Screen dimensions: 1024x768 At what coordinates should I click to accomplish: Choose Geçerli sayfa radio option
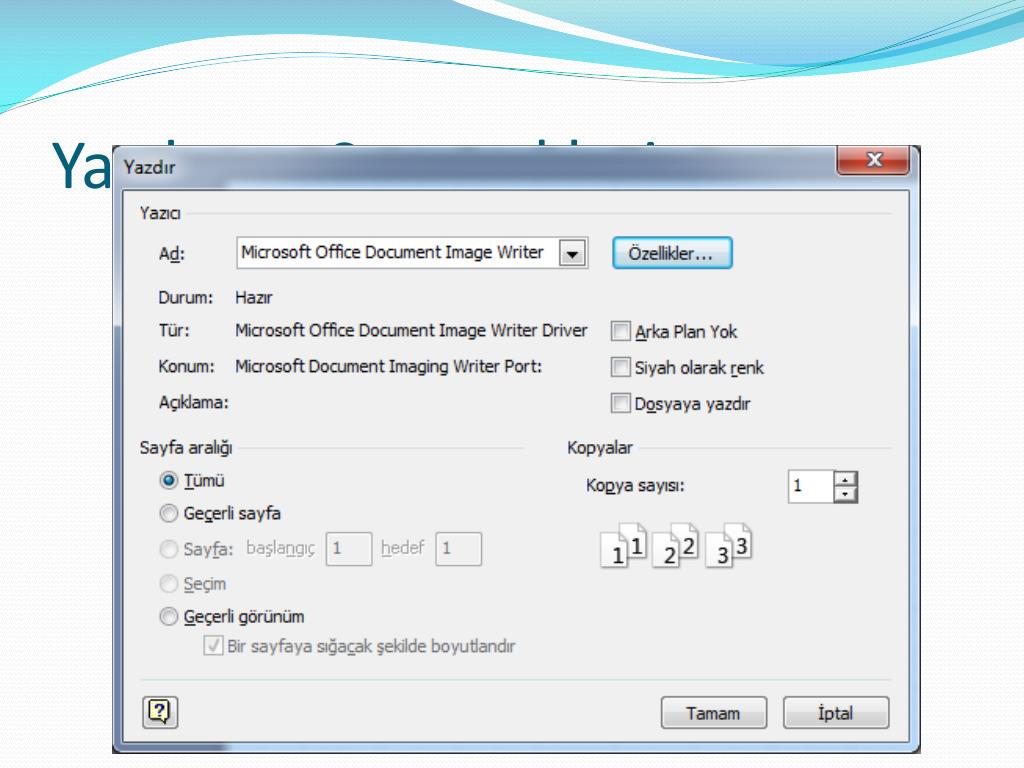168,513
